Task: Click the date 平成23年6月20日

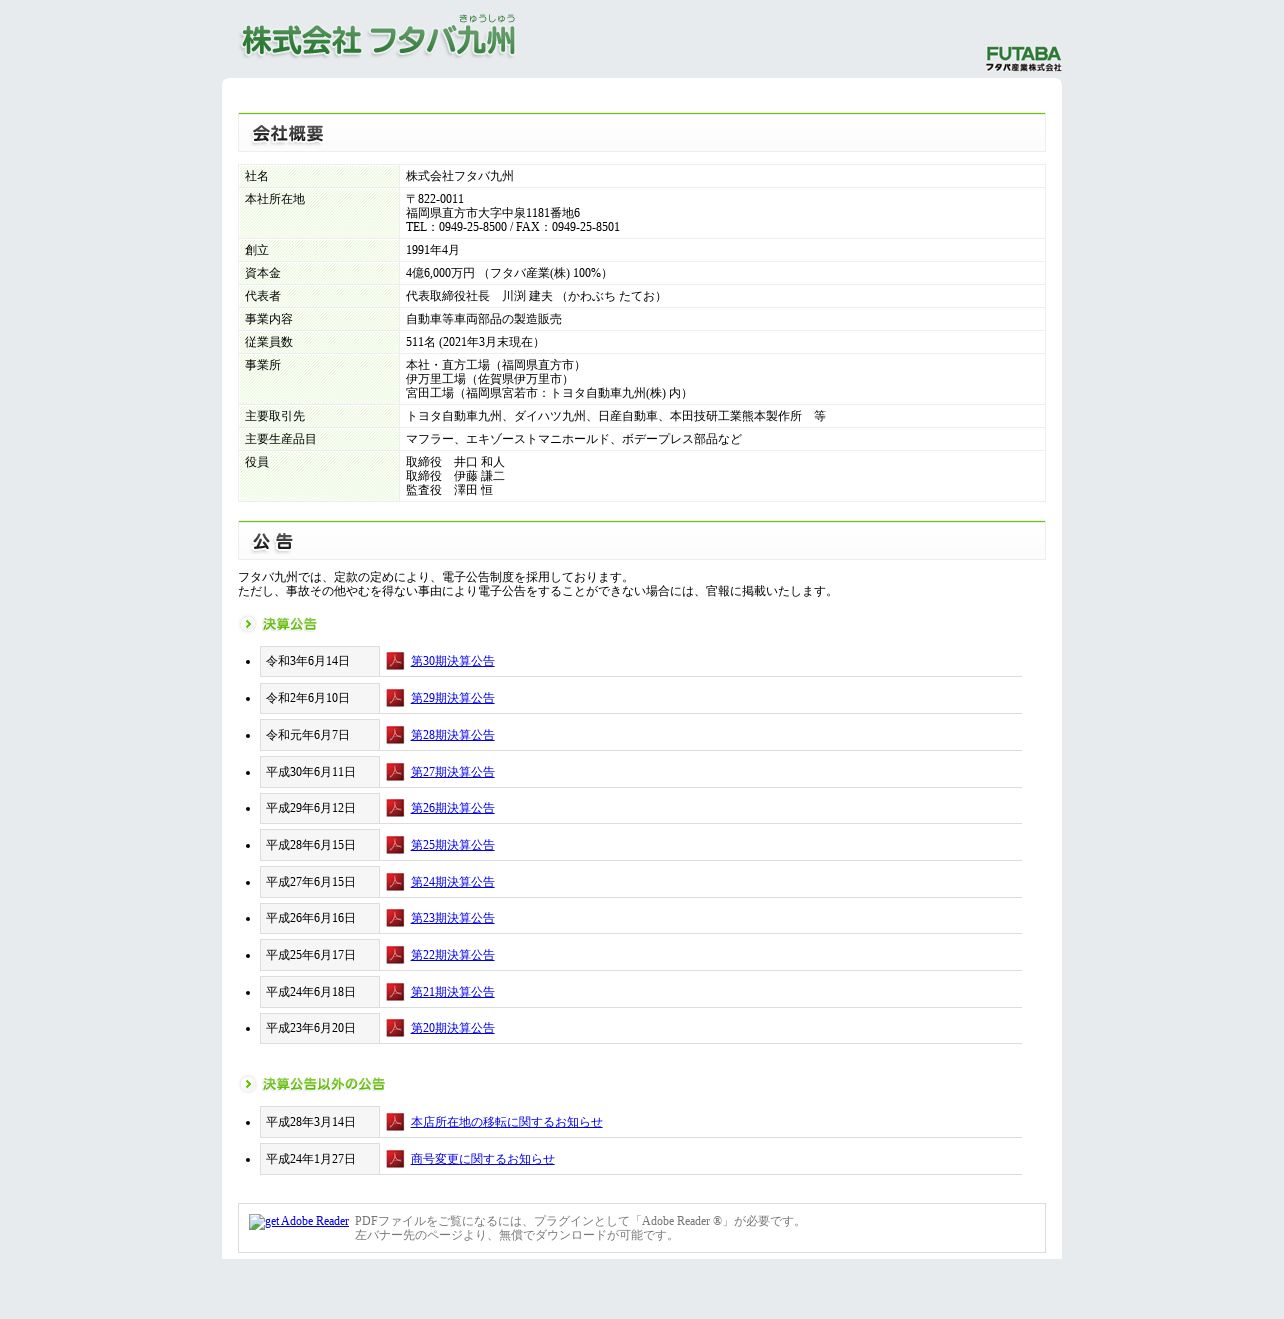Action: (311, 1028)
